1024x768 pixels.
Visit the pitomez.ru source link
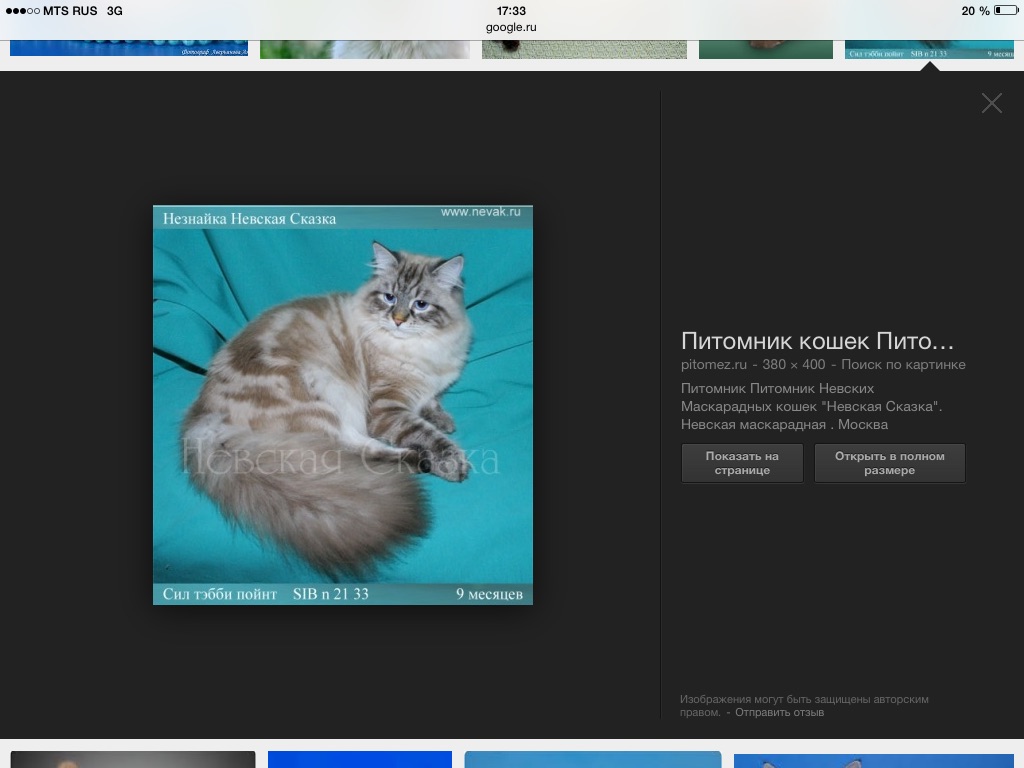(713, 365)
